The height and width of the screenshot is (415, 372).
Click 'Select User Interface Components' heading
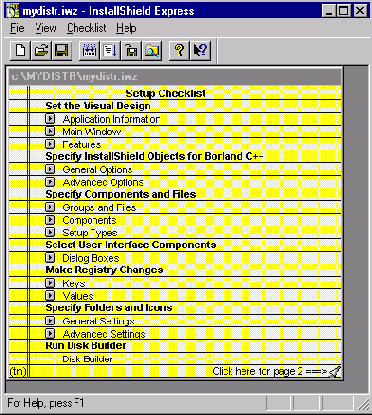tap(131, 245)
